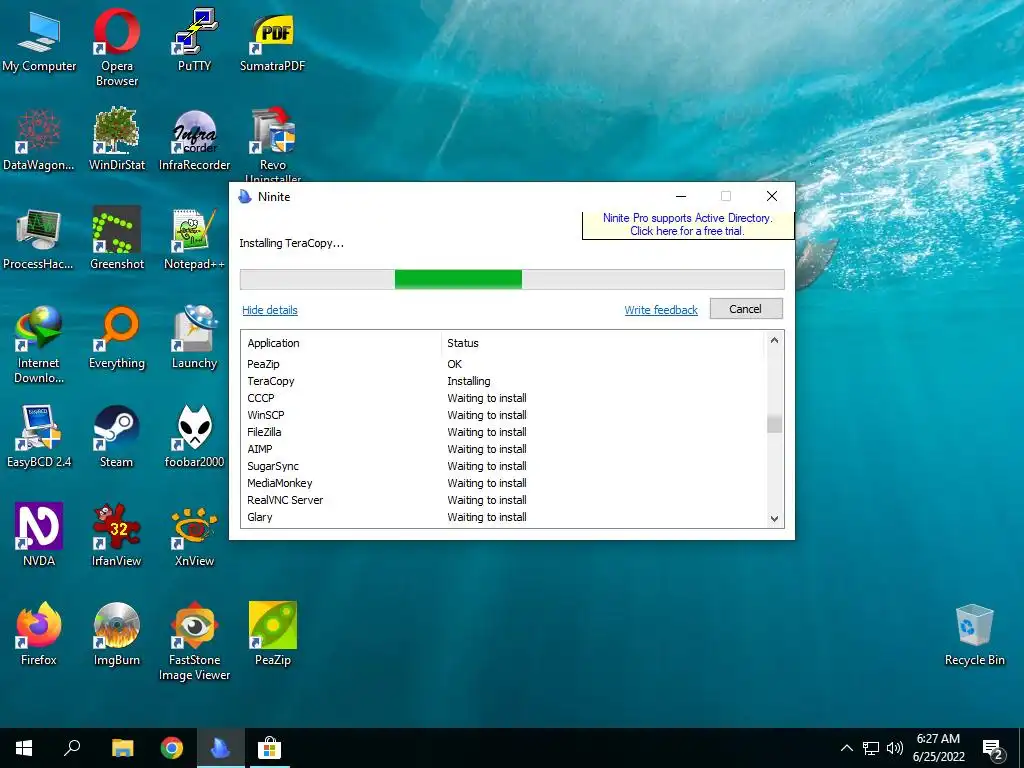
Task: Click the details list scroll up arrow
Action: tap(774, 340)
